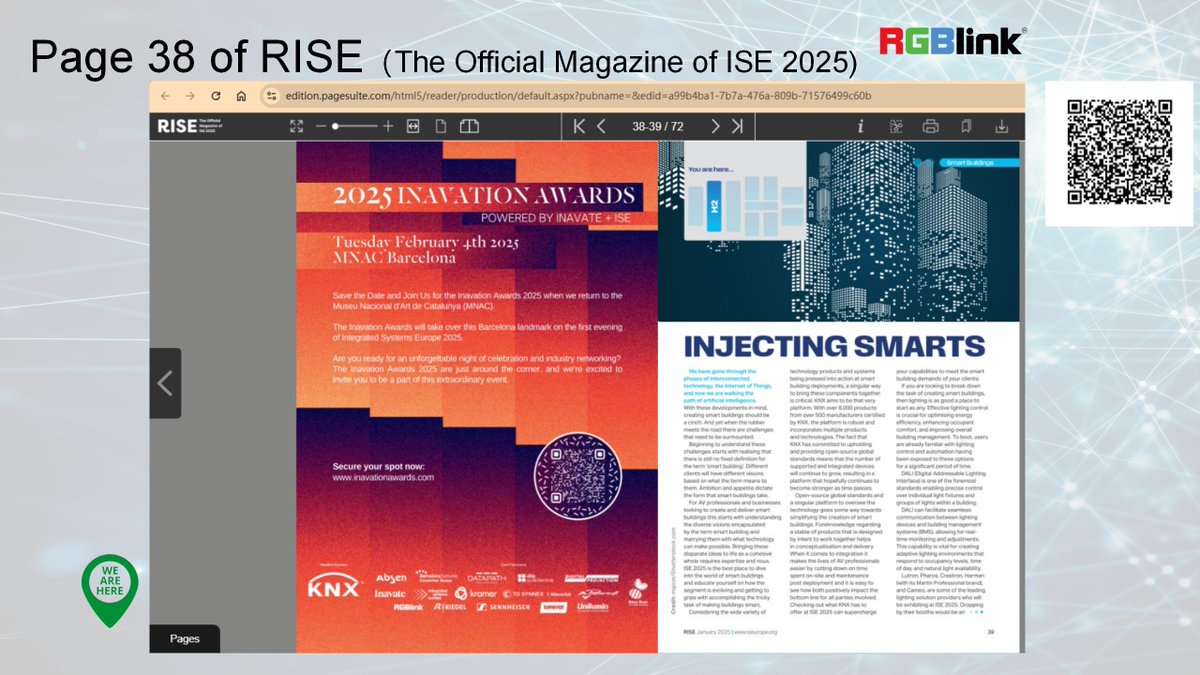Open the clipping tool icon
Screen dimensions: 1200x675
coord(895,126)
